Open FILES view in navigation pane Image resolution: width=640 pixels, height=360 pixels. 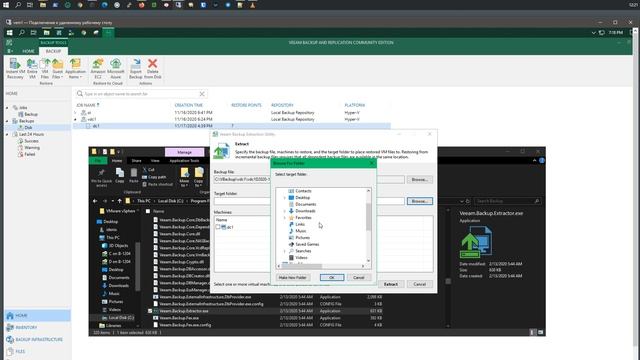(x=37, y=351)
